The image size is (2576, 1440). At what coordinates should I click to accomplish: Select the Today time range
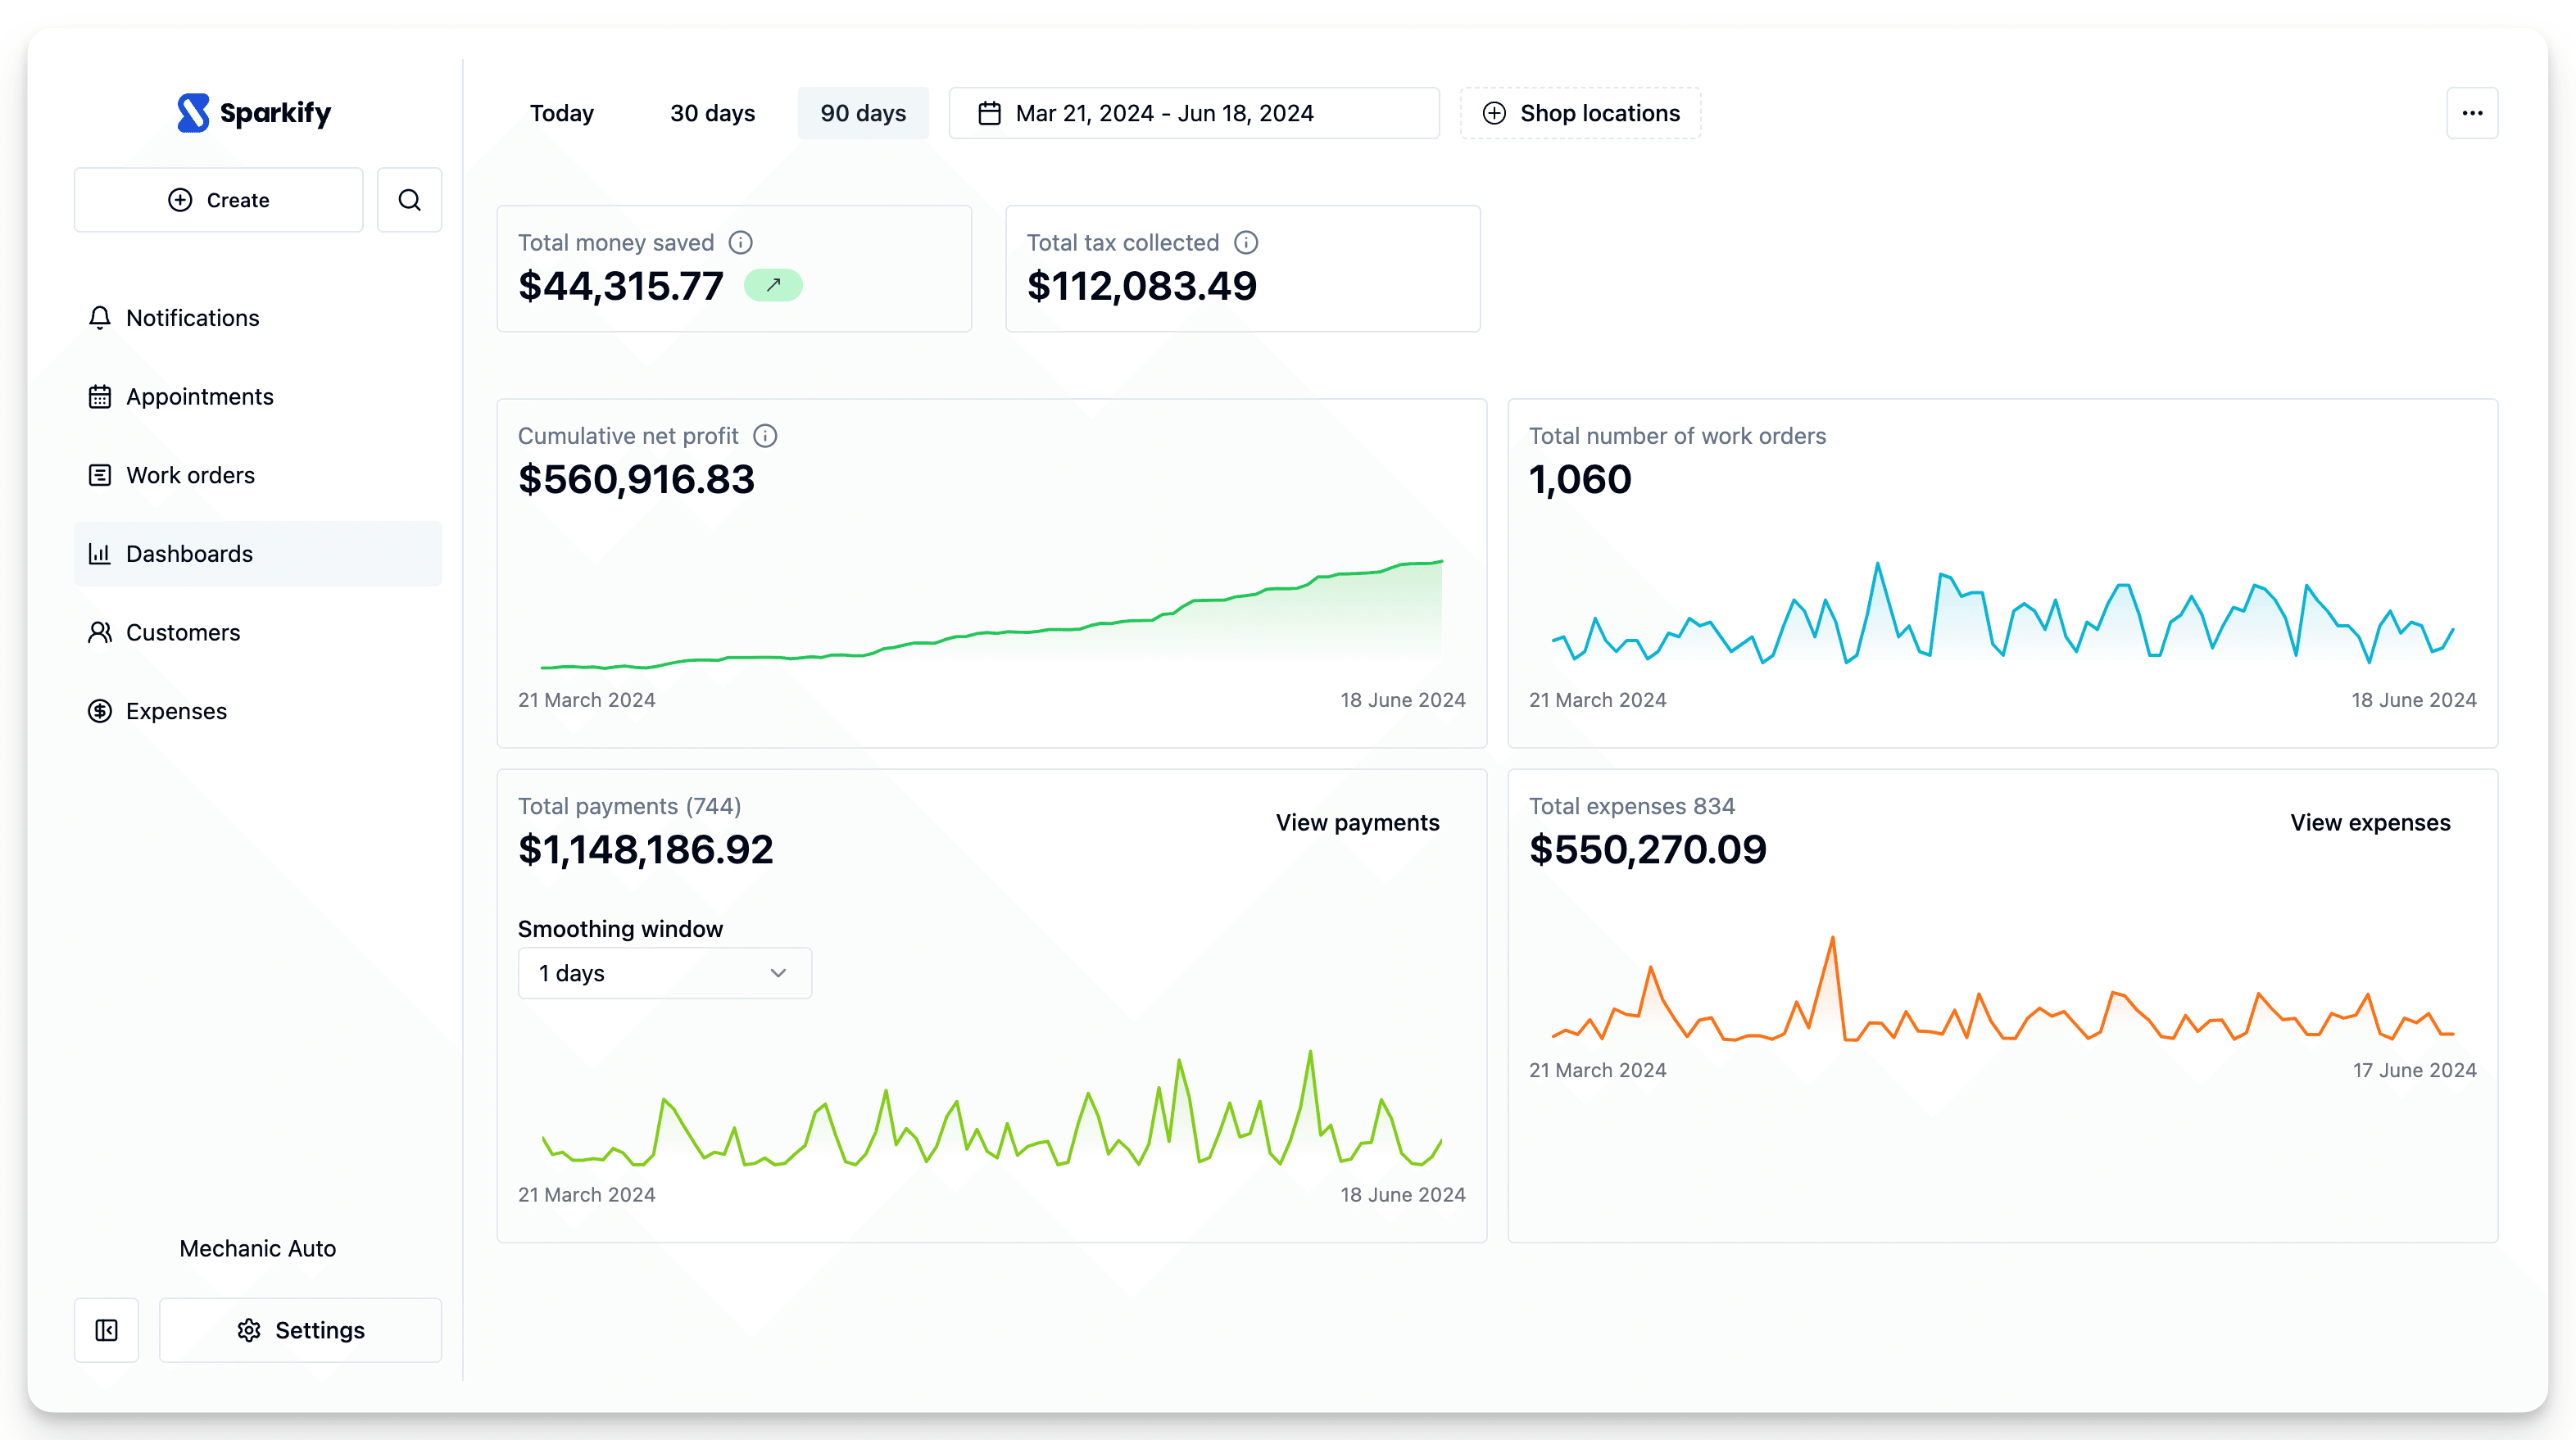[x=562, y=113]
